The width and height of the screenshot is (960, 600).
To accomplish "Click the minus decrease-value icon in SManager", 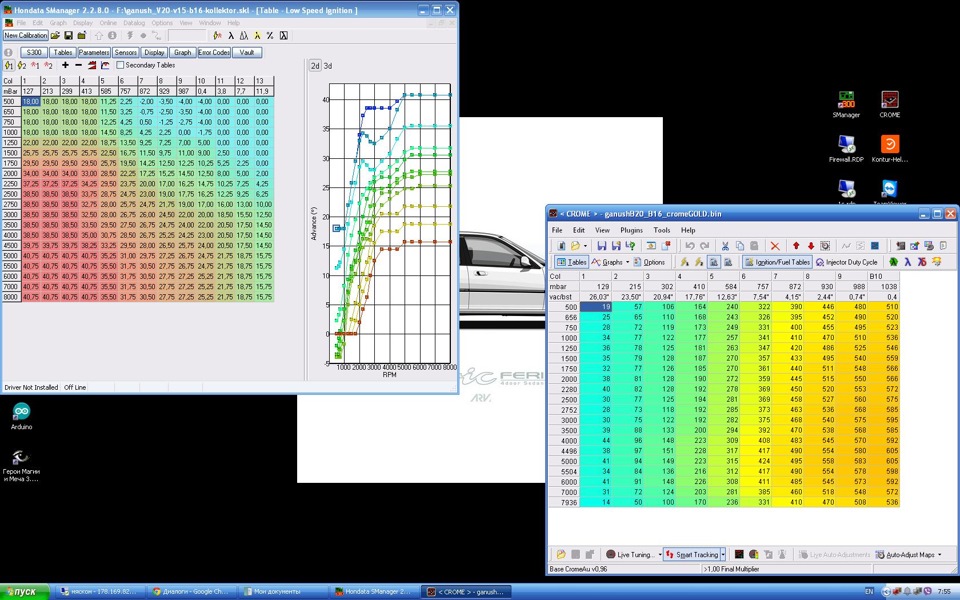I will [x=78, y=65].
